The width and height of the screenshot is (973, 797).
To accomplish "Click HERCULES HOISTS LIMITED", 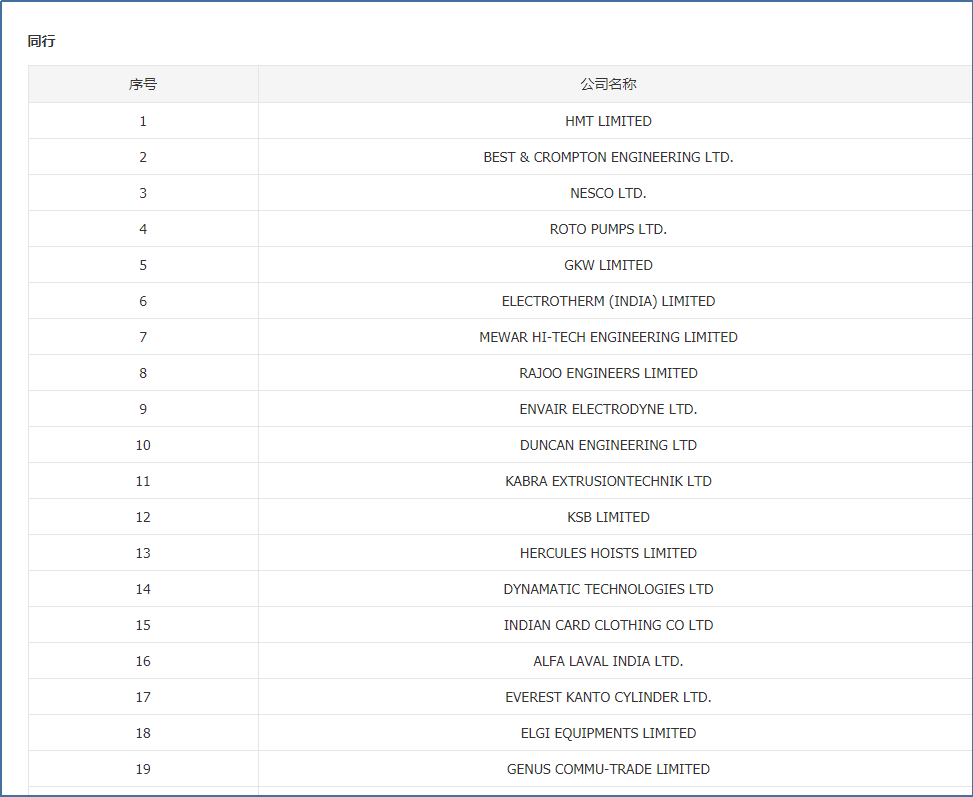I will pos(609,553).
